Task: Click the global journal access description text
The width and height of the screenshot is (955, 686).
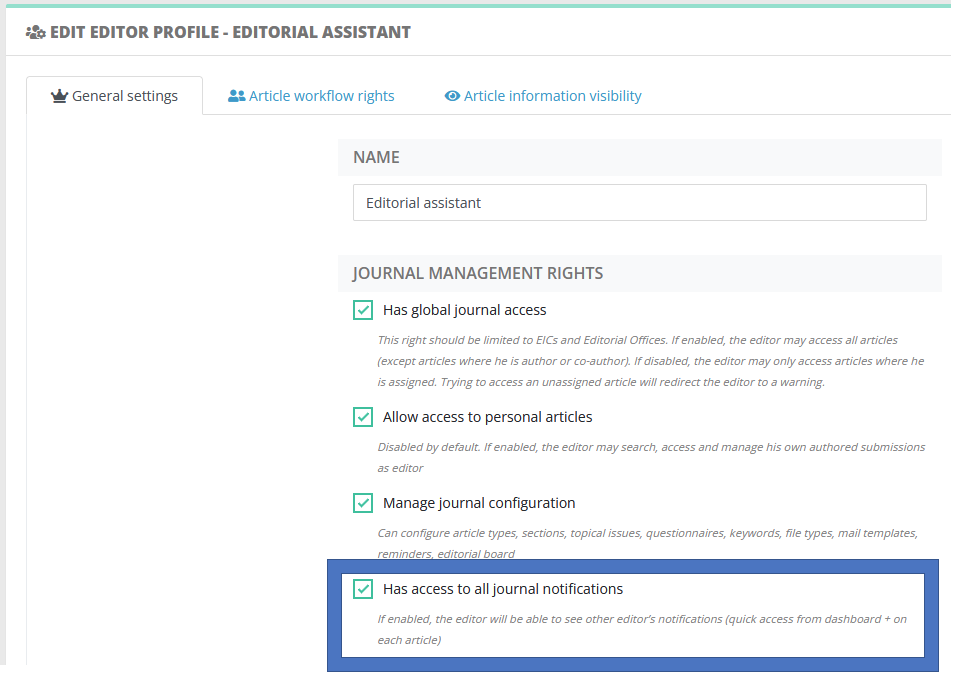Action: 650,361
